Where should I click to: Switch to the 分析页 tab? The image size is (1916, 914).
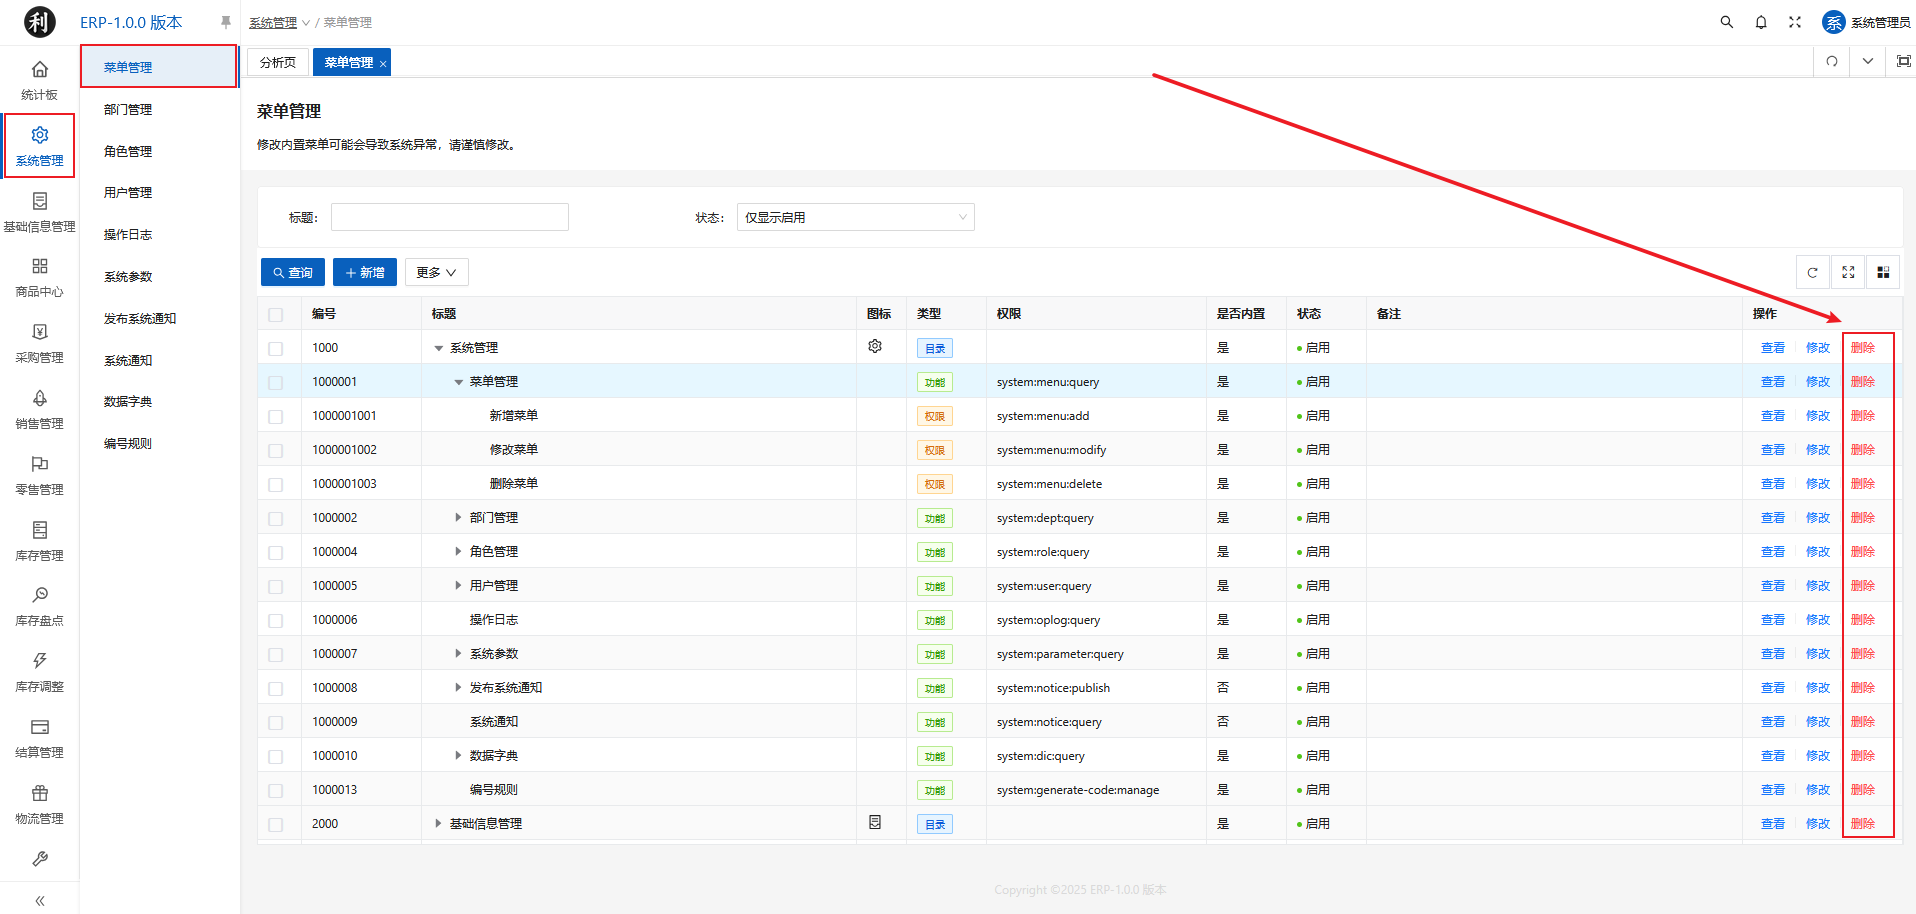(278, 62)
